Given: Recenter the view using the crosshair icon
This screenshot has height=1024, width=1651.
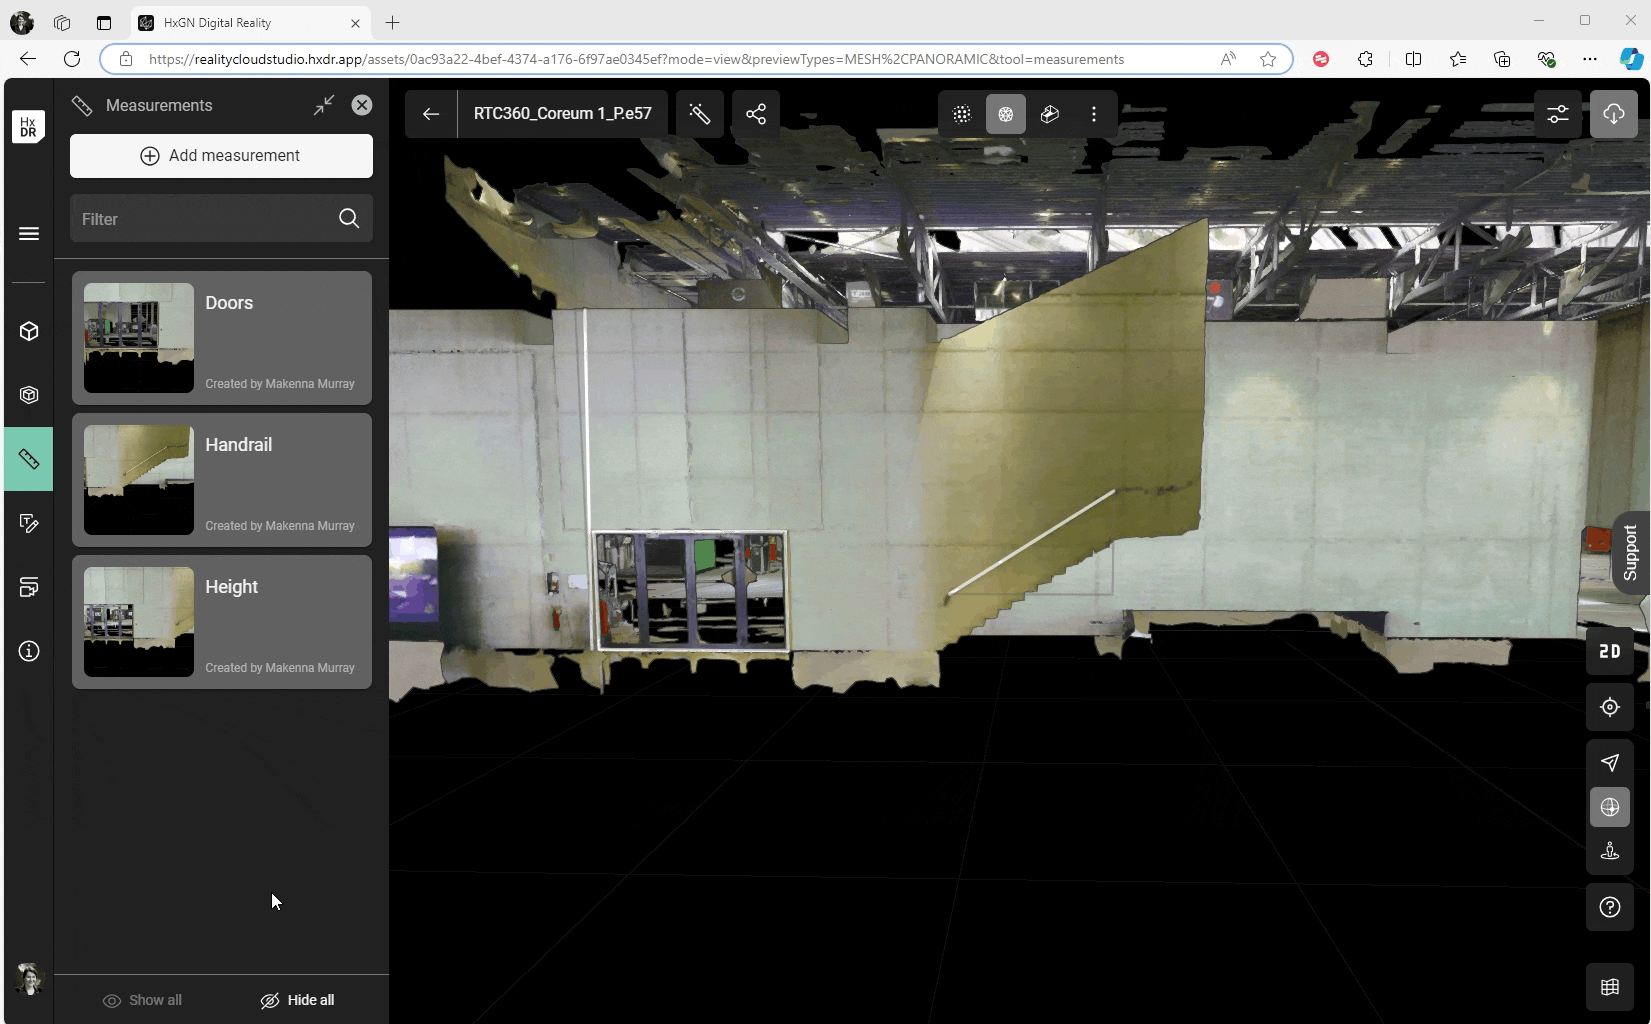Looking at the screenshot, I should [1609, 707].
